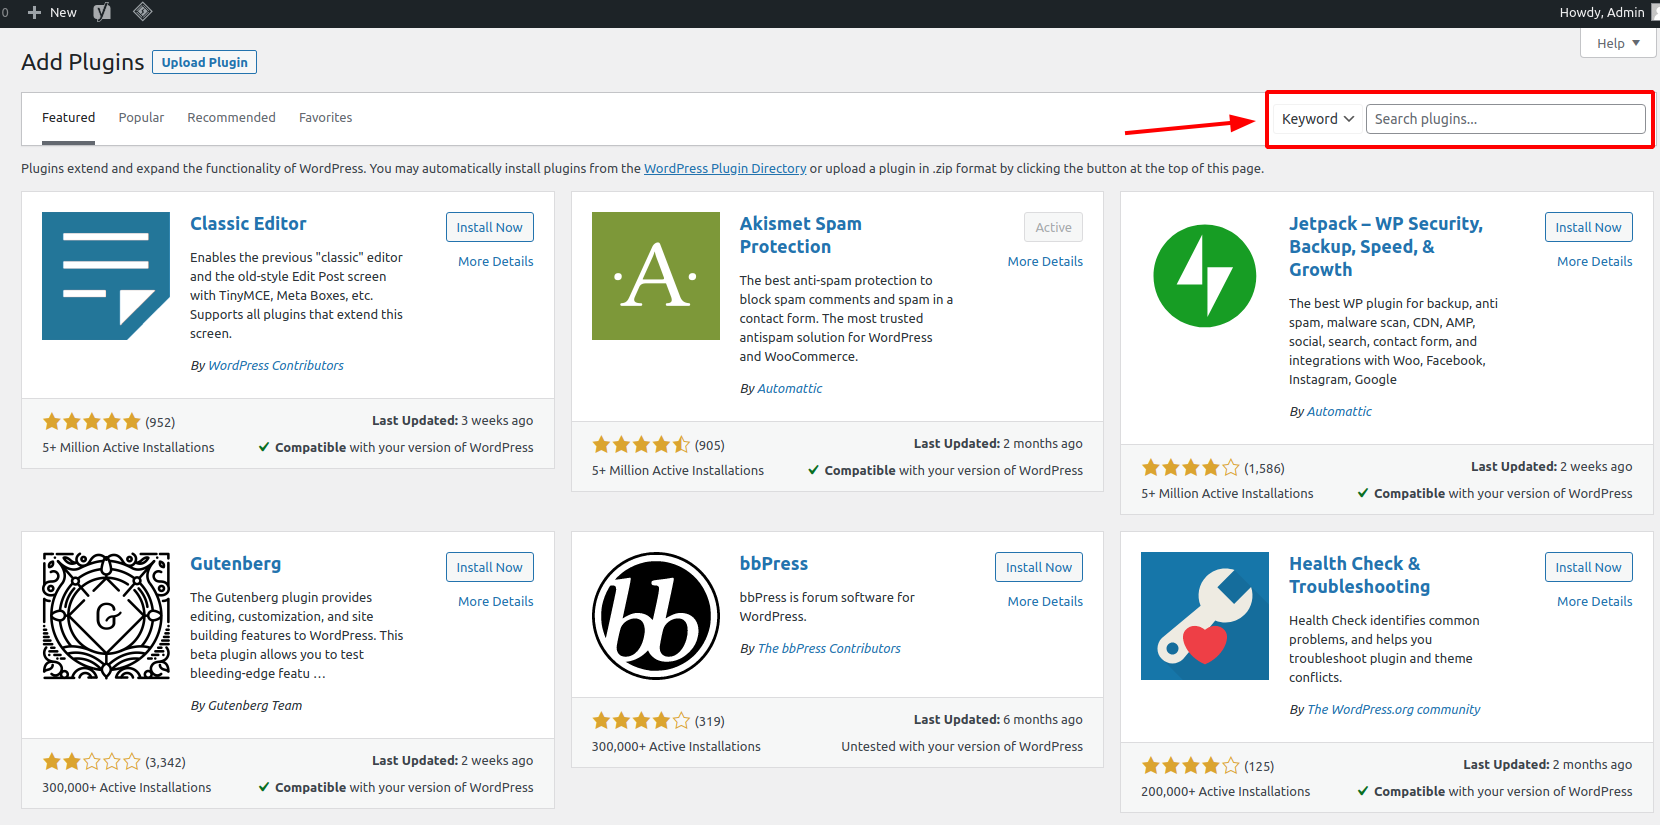Open the Classic Editor title link
Screen dimensions: 1660x825
(x=248, y=224)
